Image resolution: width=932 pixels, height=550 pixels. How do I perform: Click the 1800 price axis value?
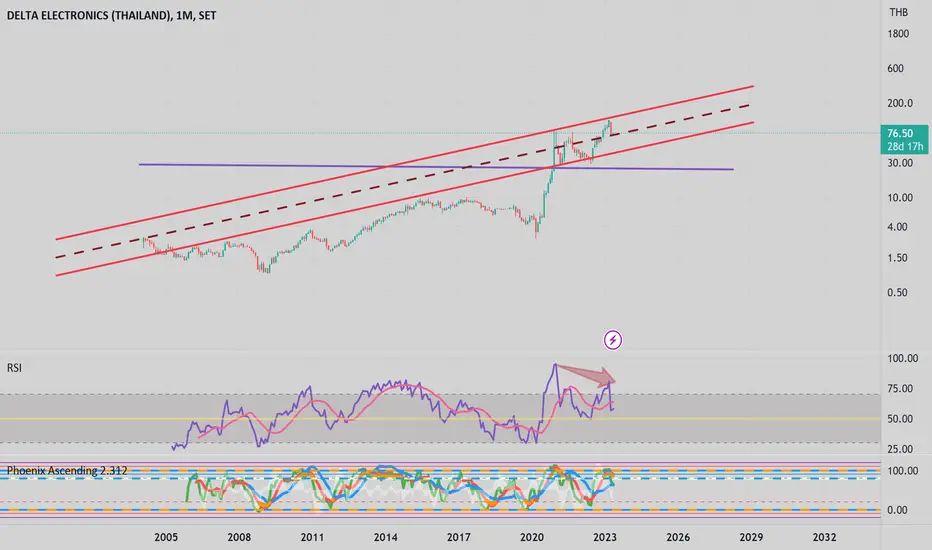[x=898, y=34]
